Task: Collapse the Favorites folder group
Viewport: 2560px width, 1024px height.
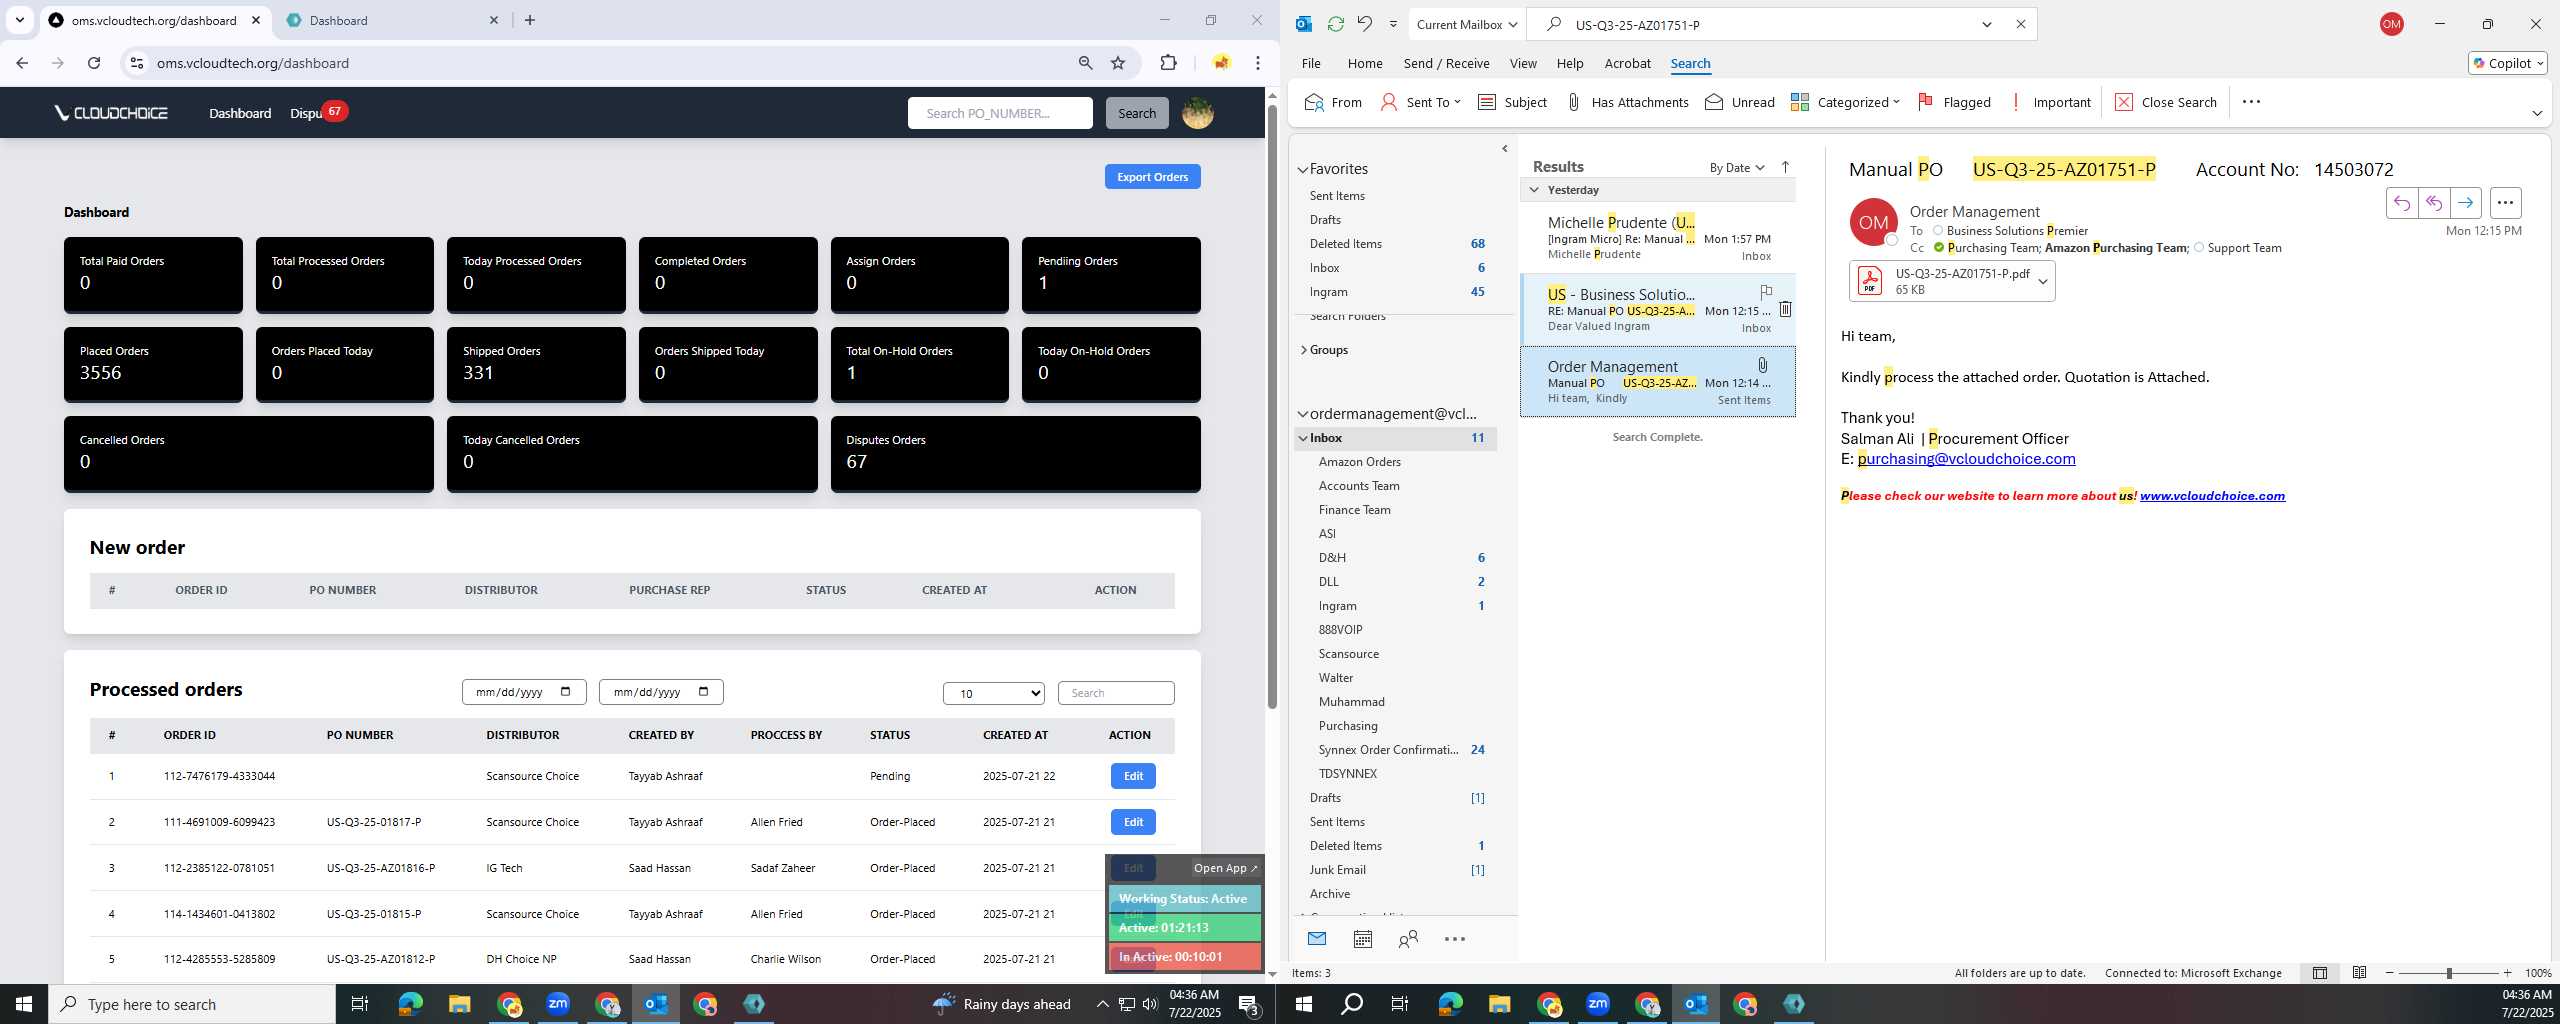Action: point(1303,170)
